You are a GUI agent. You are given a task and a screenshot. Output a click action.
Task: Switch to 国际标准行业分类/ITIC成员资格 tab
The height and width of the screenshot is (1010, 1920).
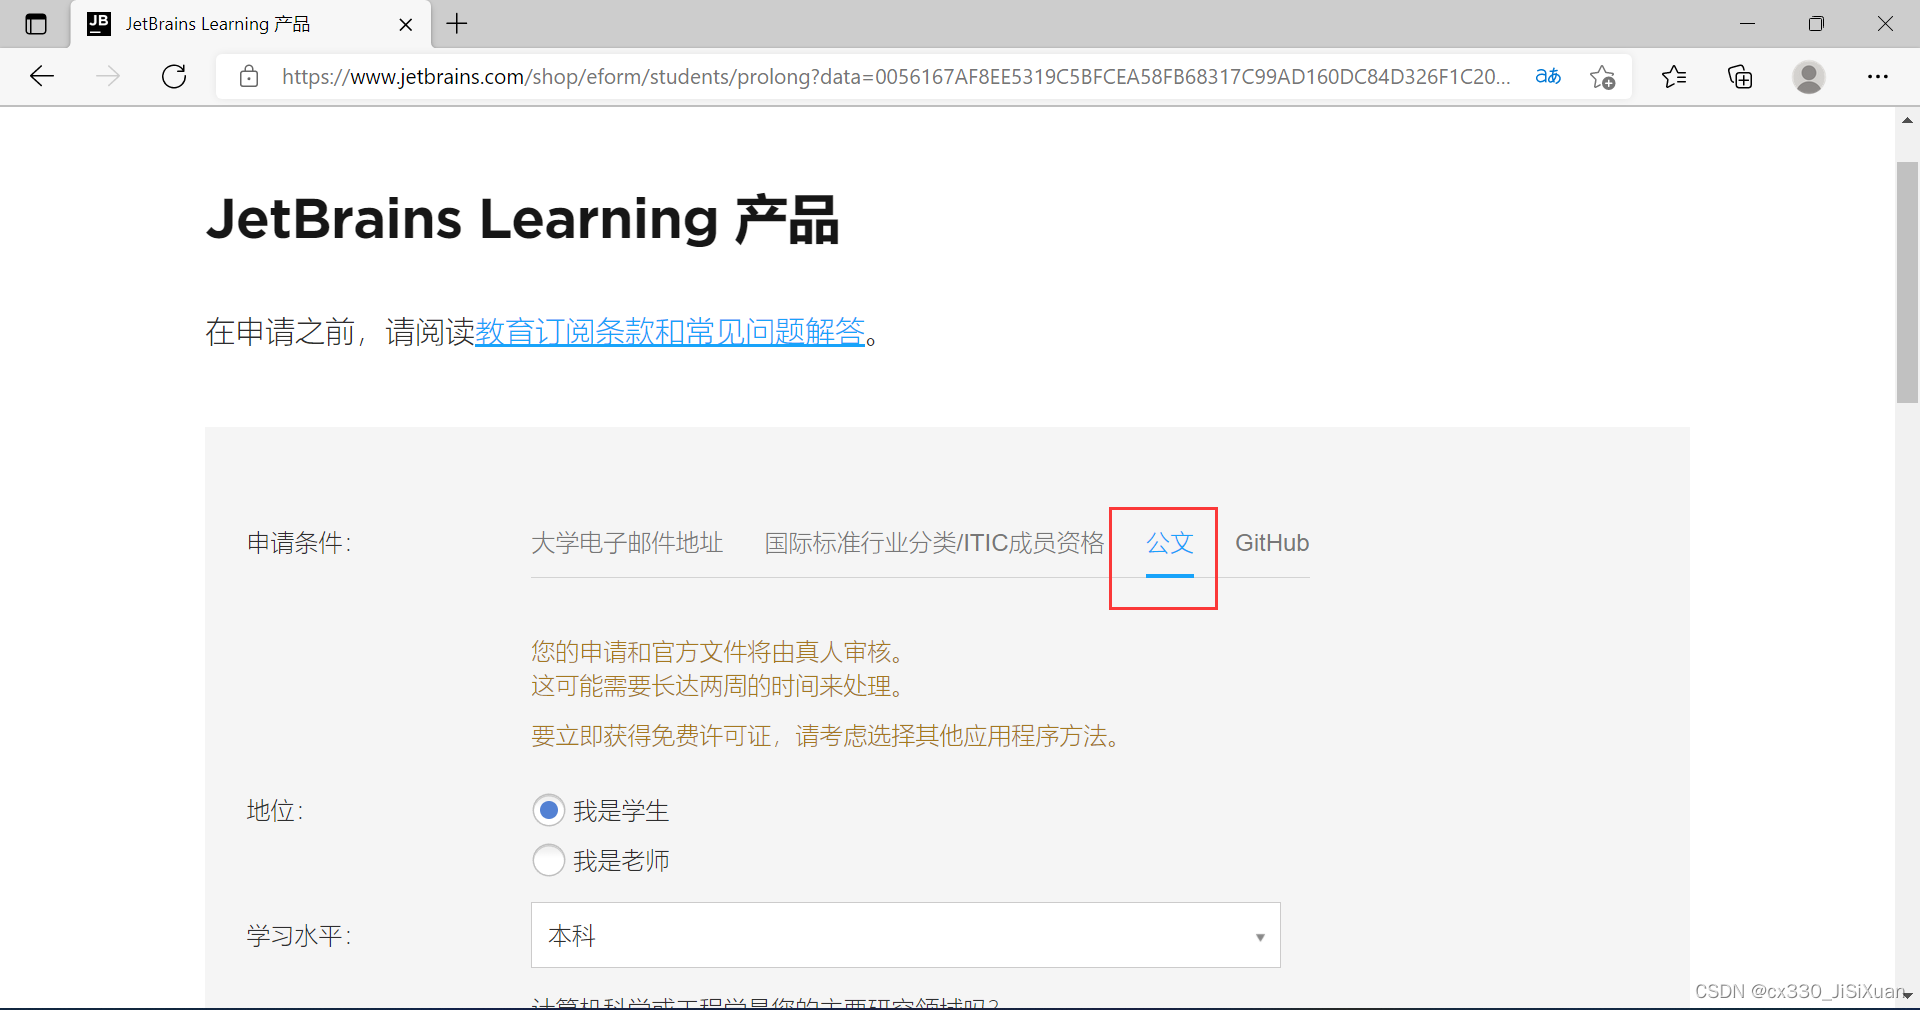pyautogui.click(x=934, y=543)
